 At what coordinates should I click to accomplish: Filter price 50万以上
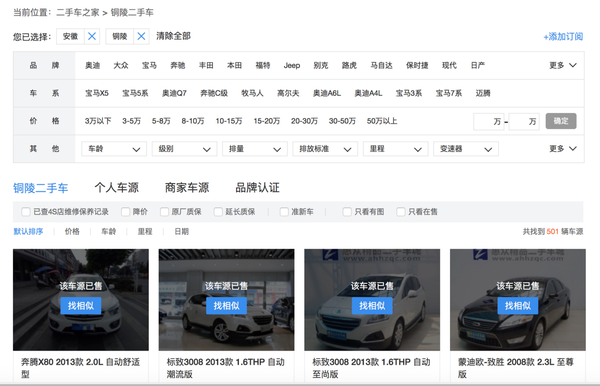pos(382,121)
